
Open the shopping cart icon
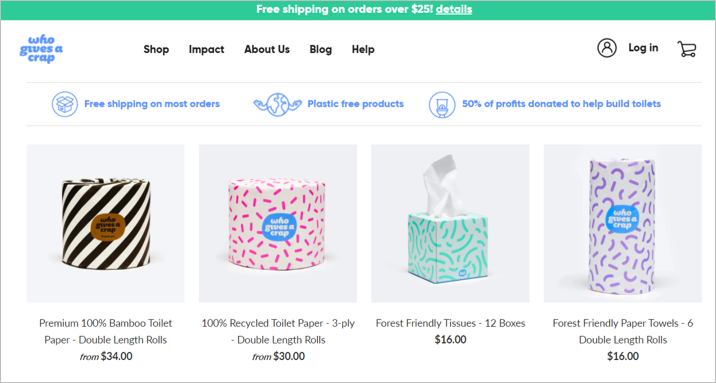pyautogui.click(x=687, y=49)
